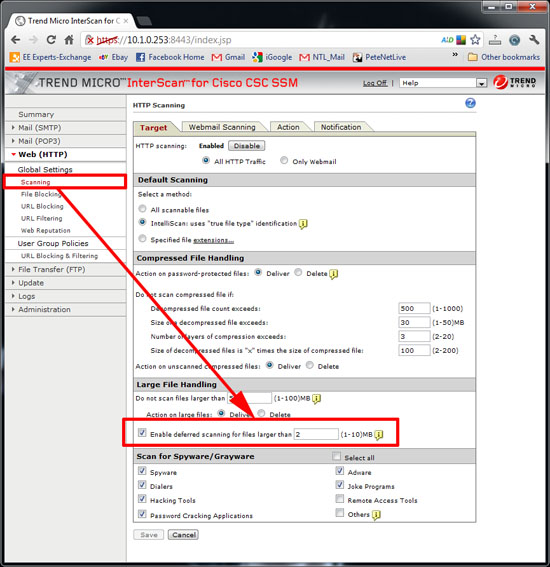Click the round globe extension icon

click(514, 40)
